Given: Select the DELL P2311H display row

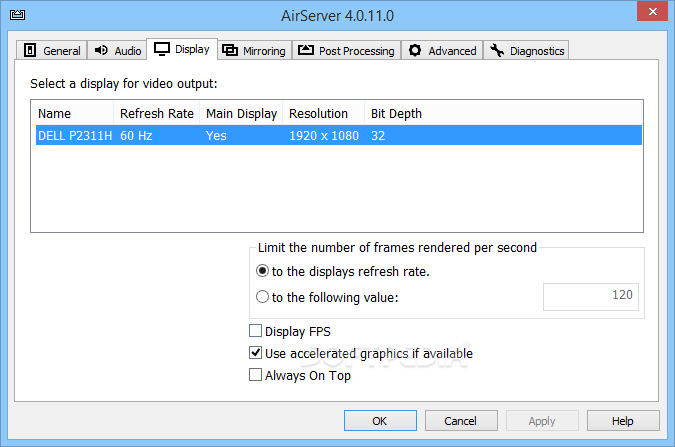Looking at the screenshot, I should pos(339,135).
